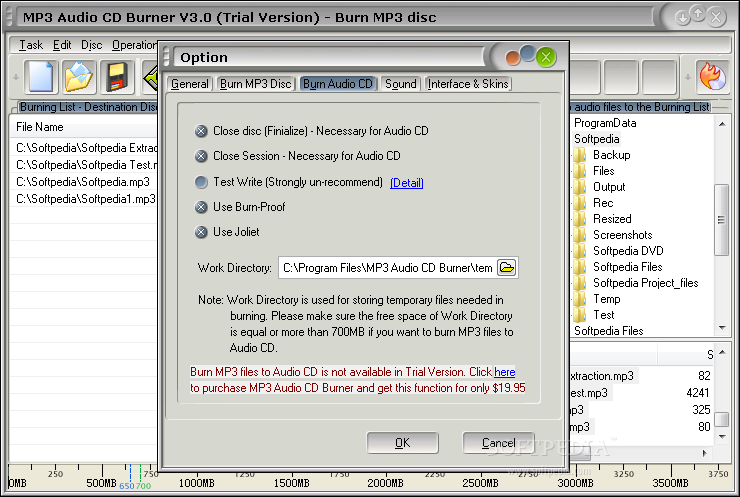Click file list scroll down arrow
This screenshot has width=740, height=497.
(722, 437)
